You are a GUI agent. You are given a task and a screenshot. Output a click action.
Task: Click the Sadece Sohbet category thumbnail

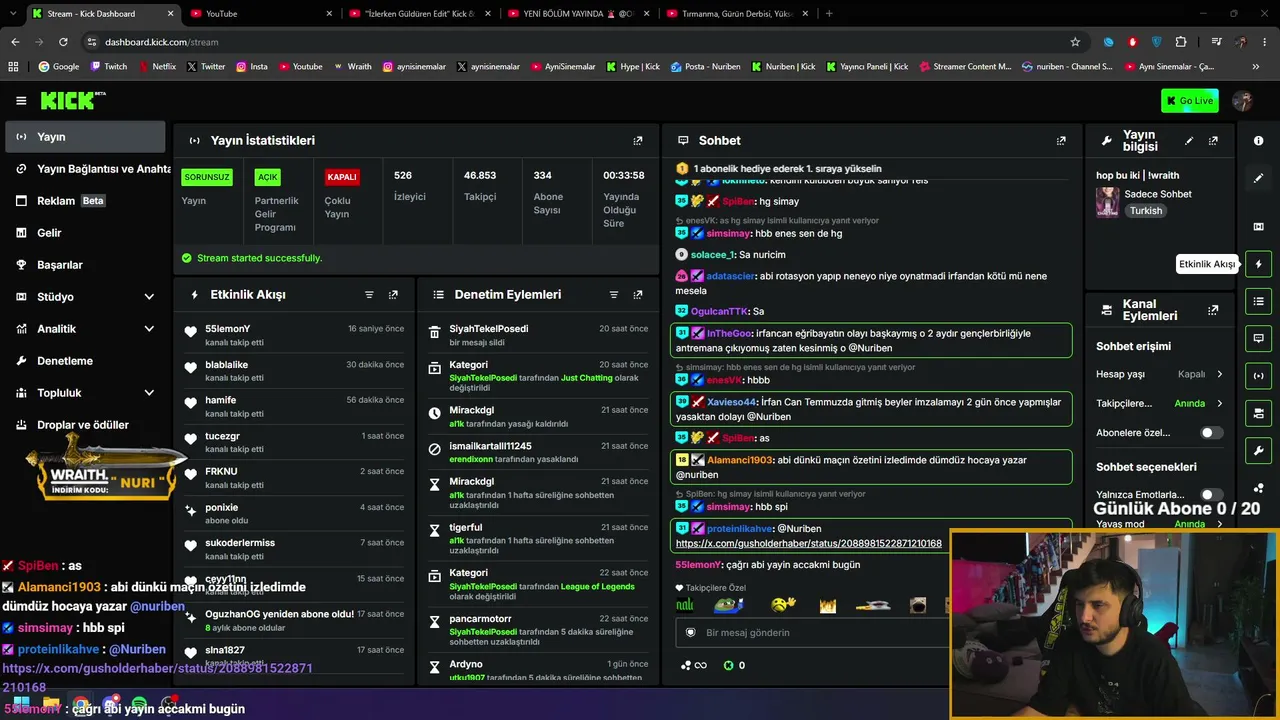point(1107,202)
